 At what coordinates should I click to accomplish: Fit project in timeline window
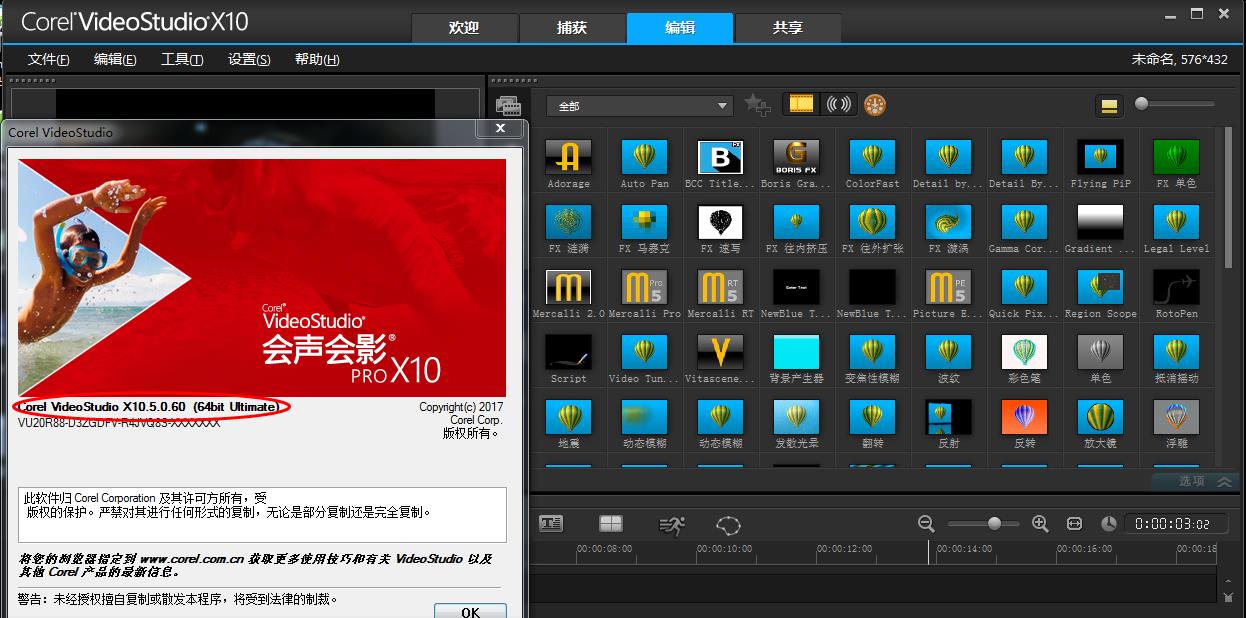[1074, 523]
